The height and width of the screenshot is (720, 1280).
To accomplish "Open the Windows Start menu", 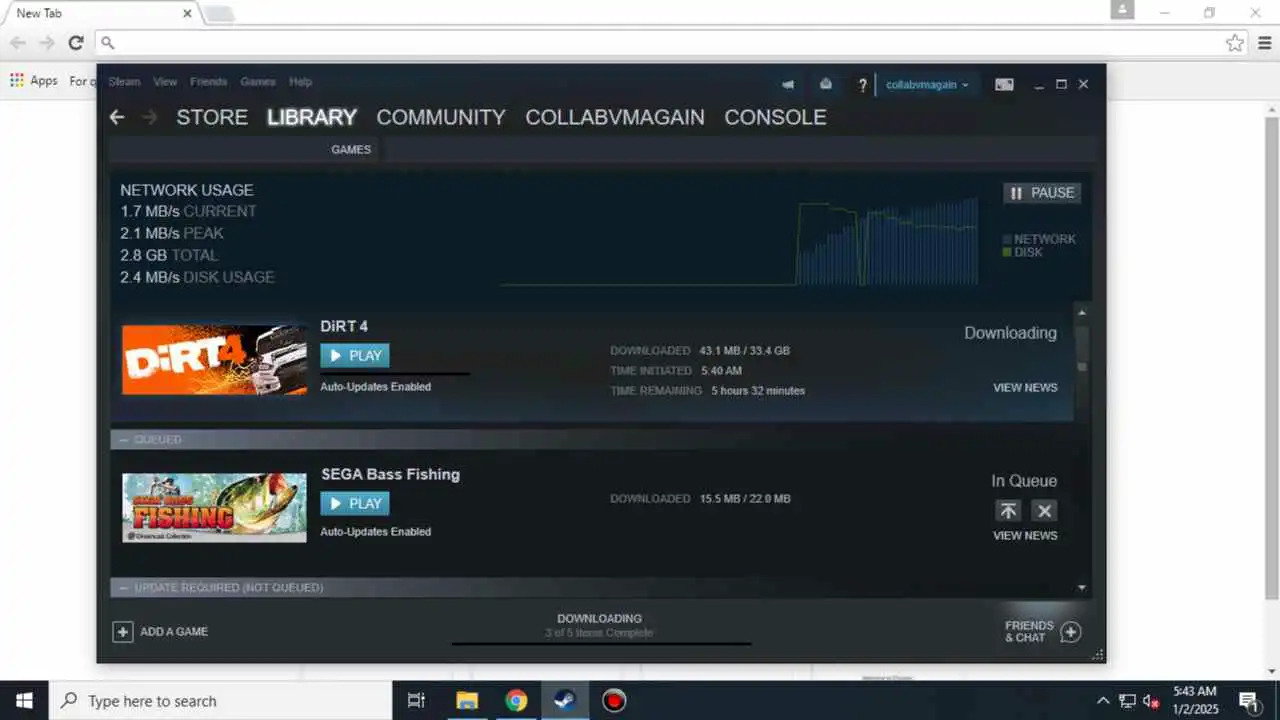I will coord(24,701).
